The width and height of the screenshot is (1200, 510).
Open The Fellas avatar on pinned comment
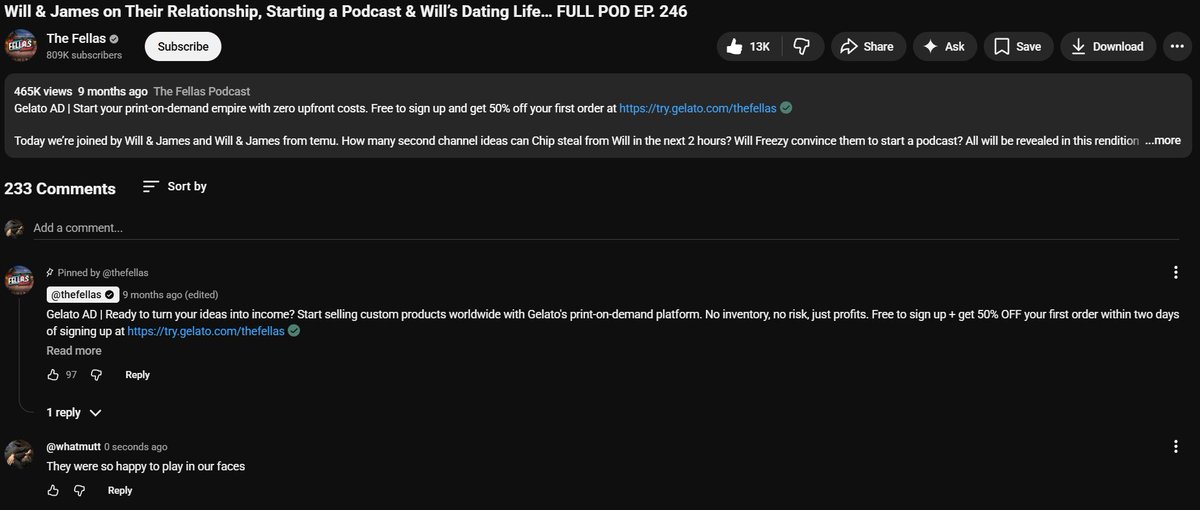pyautogui.click(x=19, y=281)
